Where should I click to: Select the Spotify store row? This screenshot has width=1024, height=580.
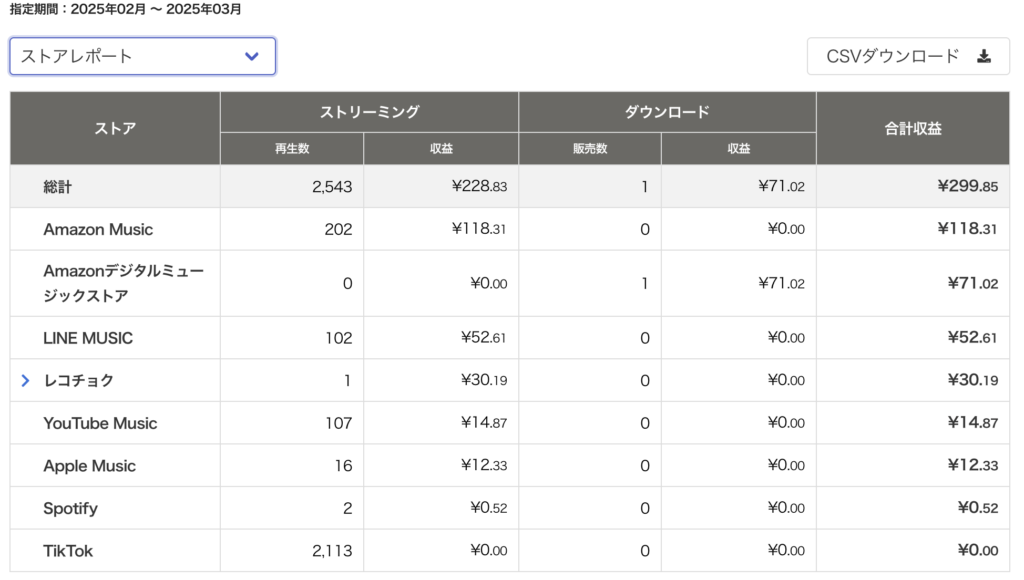click(509, 508)
